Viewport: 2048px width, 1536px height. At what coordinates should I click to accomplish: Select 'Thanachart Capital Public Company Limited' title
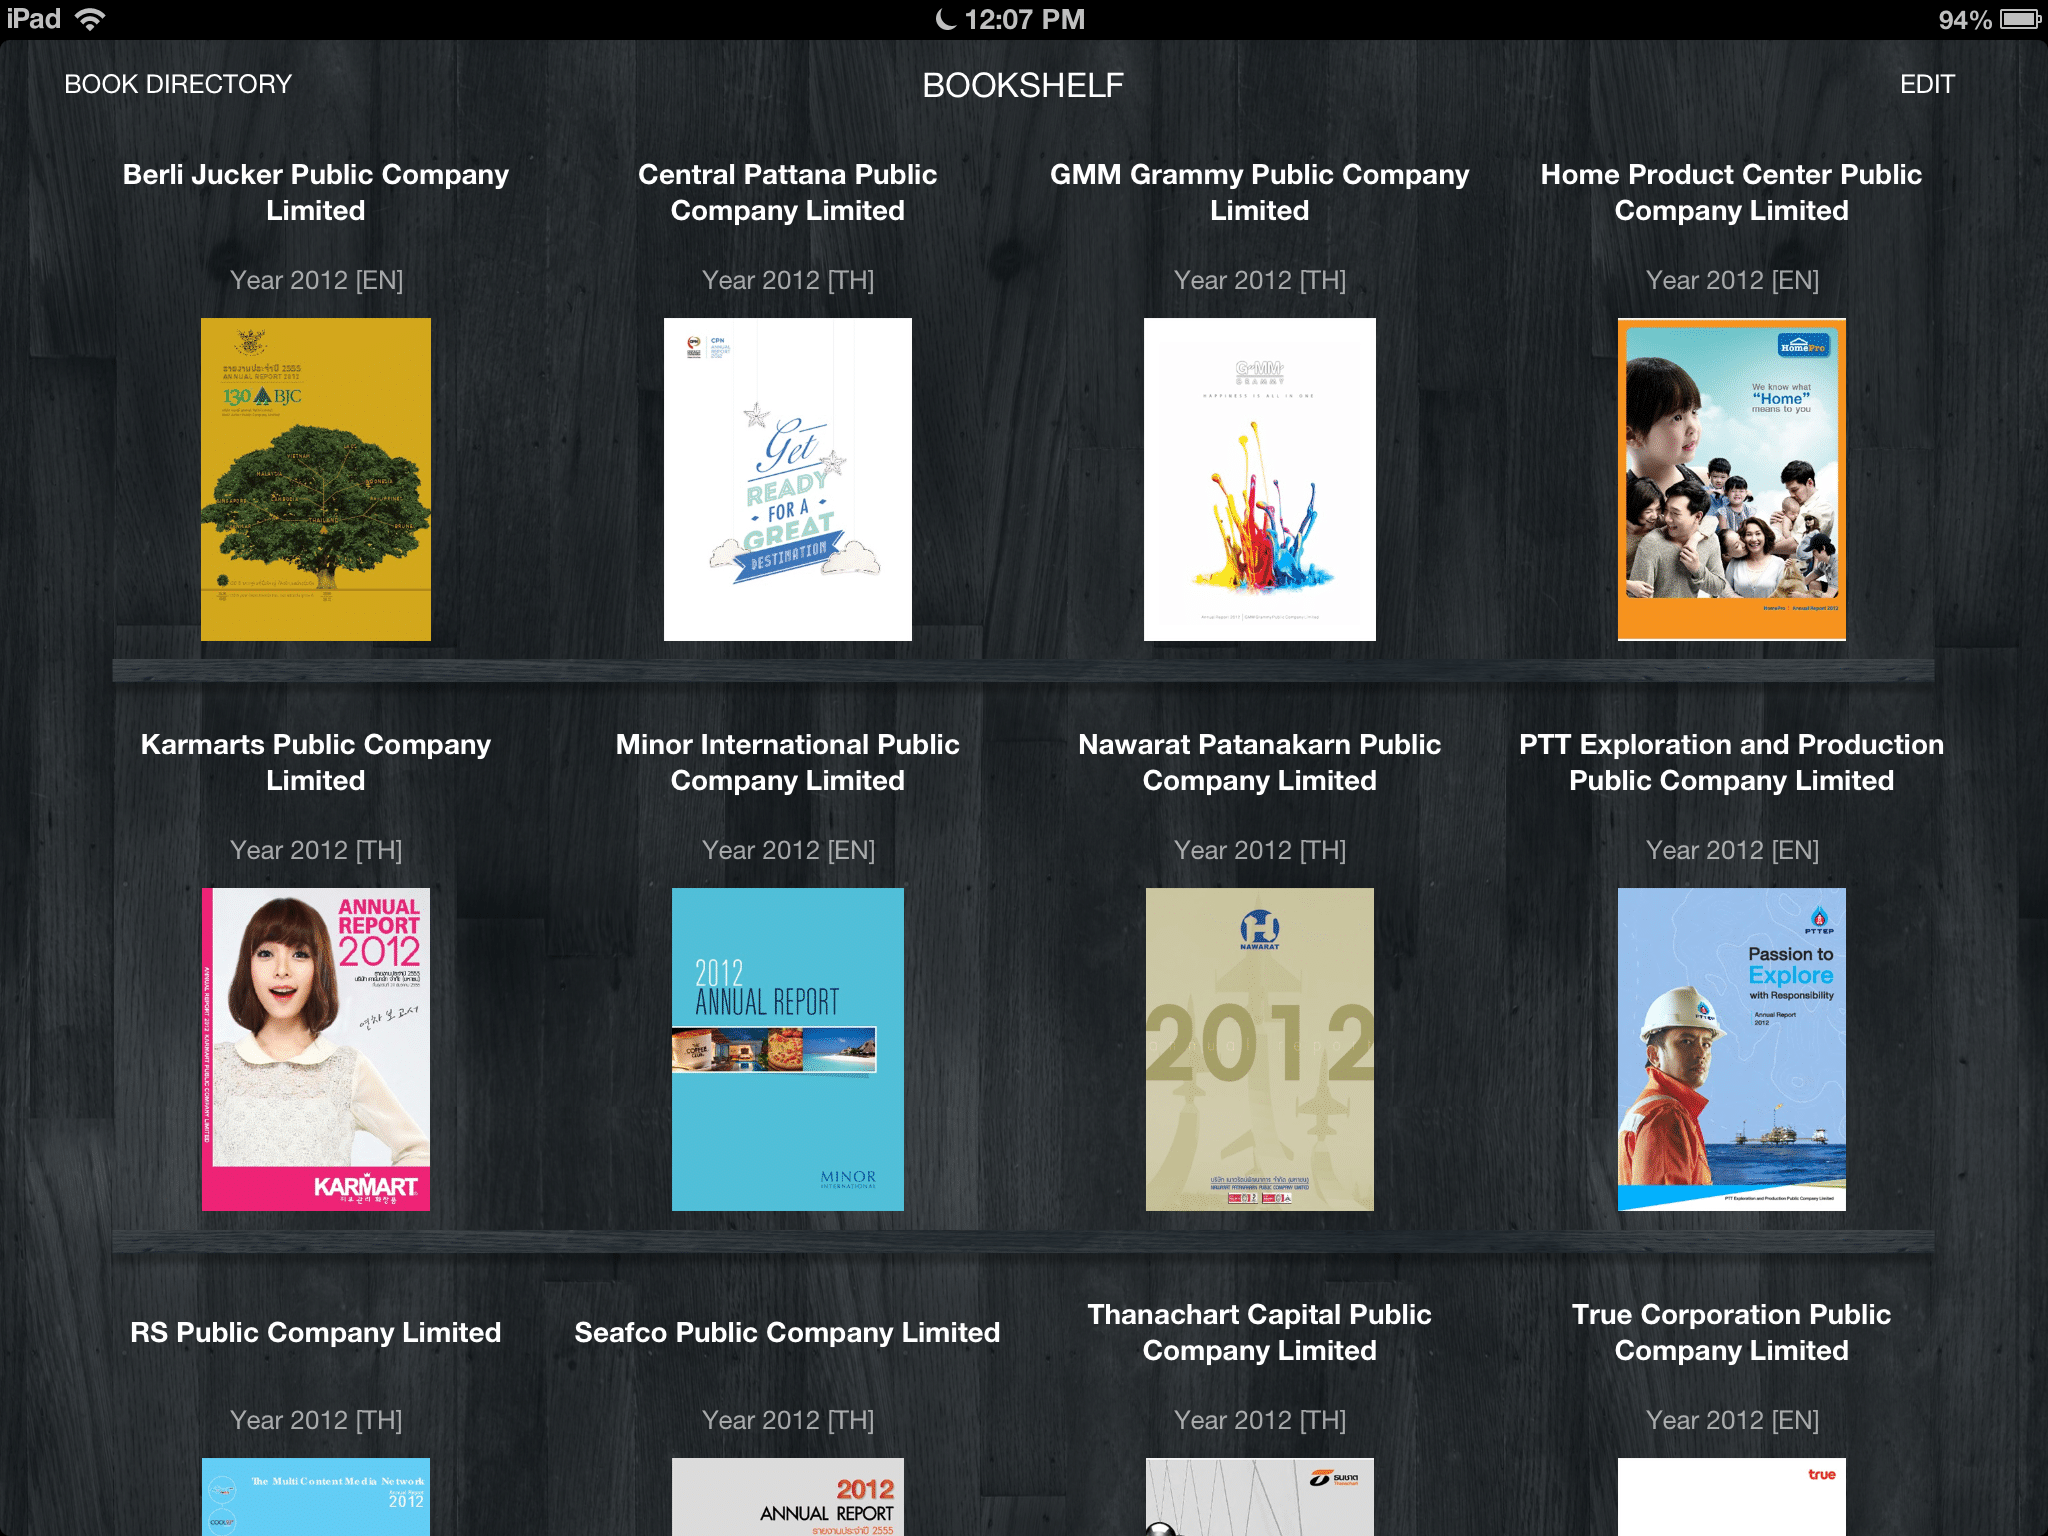pos(1260,1332)
